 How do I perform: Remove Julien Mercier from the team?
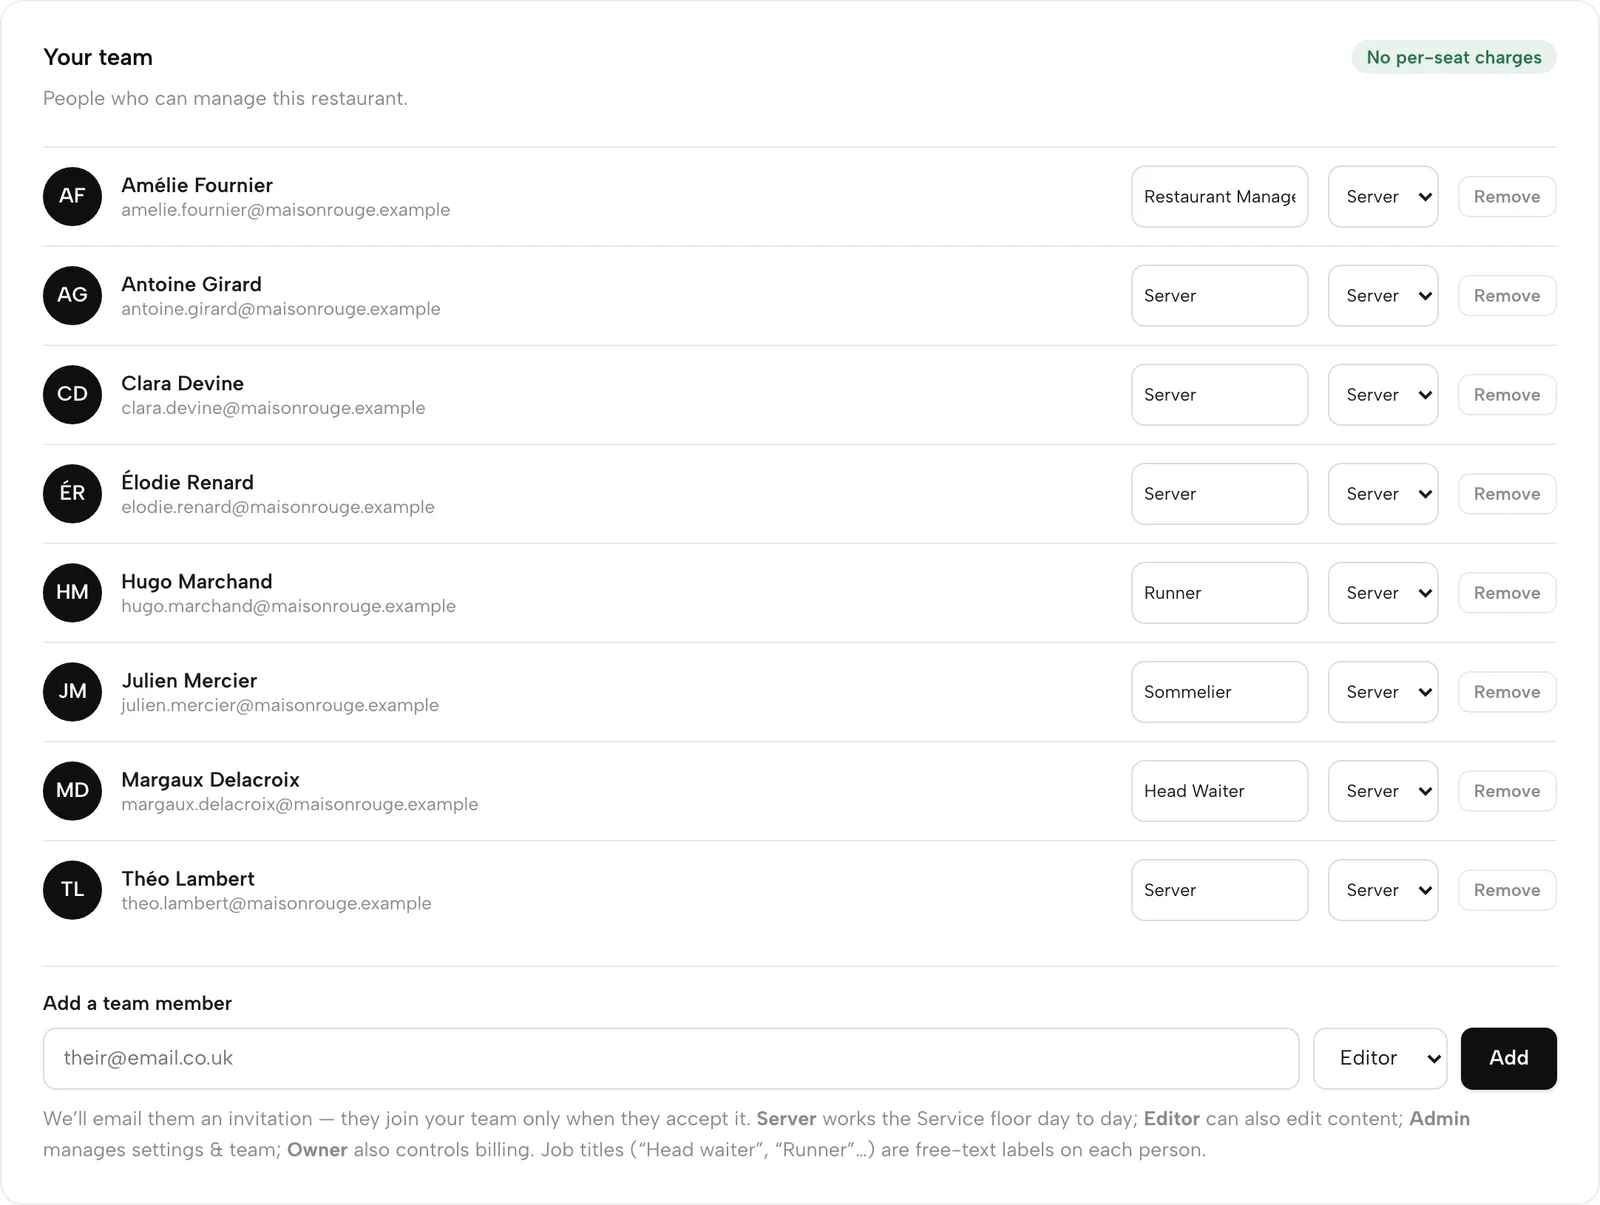(x=1507, y=691)
